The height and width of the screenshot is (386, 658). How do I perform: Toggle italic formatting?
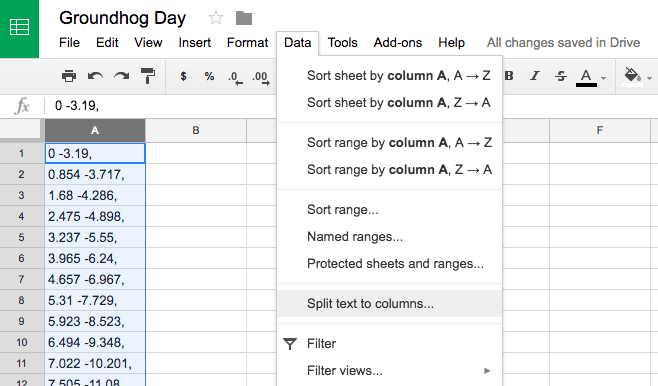tap(535, 76)
